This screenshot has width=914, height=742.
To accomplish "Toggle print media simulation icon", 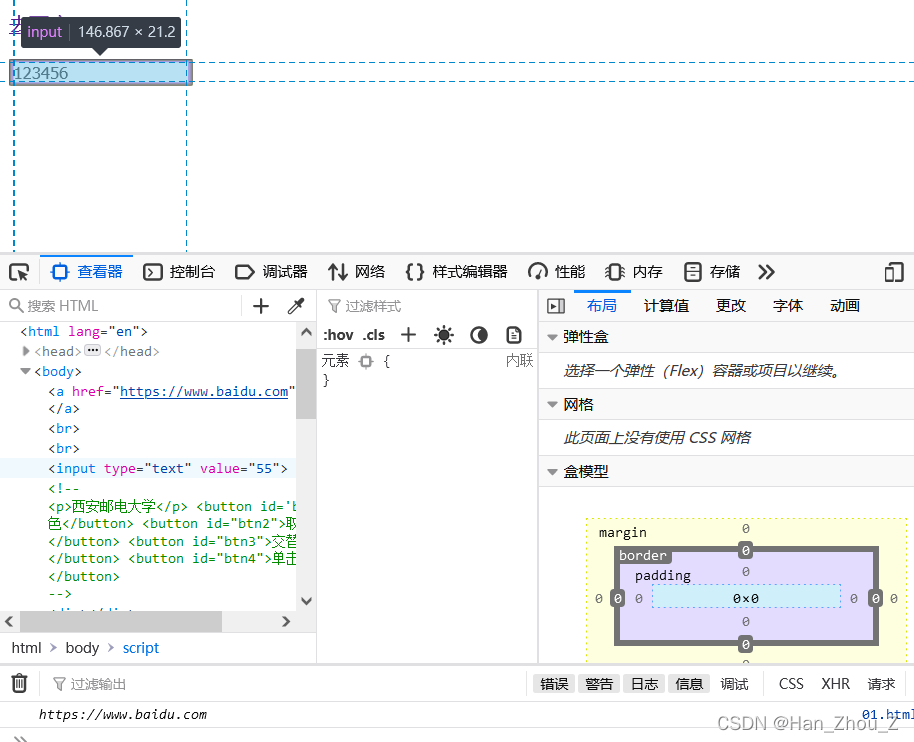I will tap(514, 335).
